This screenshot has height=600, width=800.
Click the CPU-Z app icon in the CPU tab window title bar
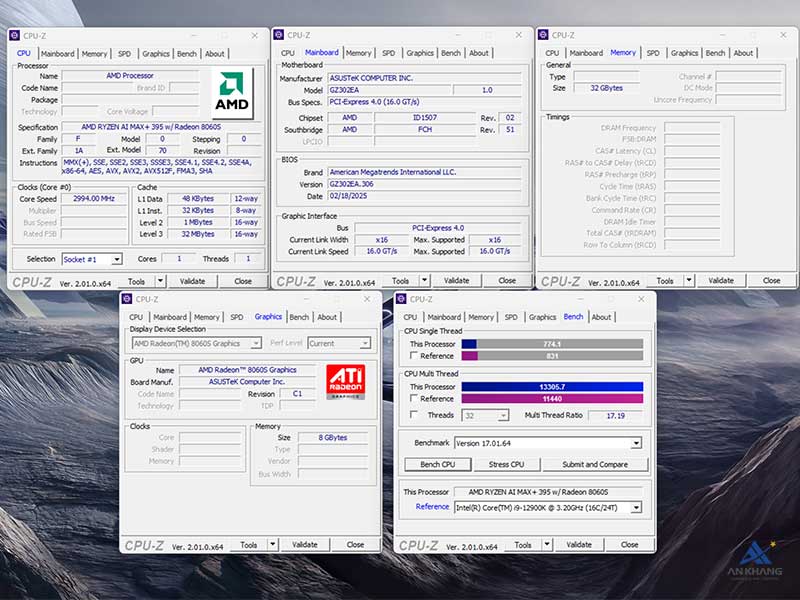pyautogui.click(x=14, y=35)
